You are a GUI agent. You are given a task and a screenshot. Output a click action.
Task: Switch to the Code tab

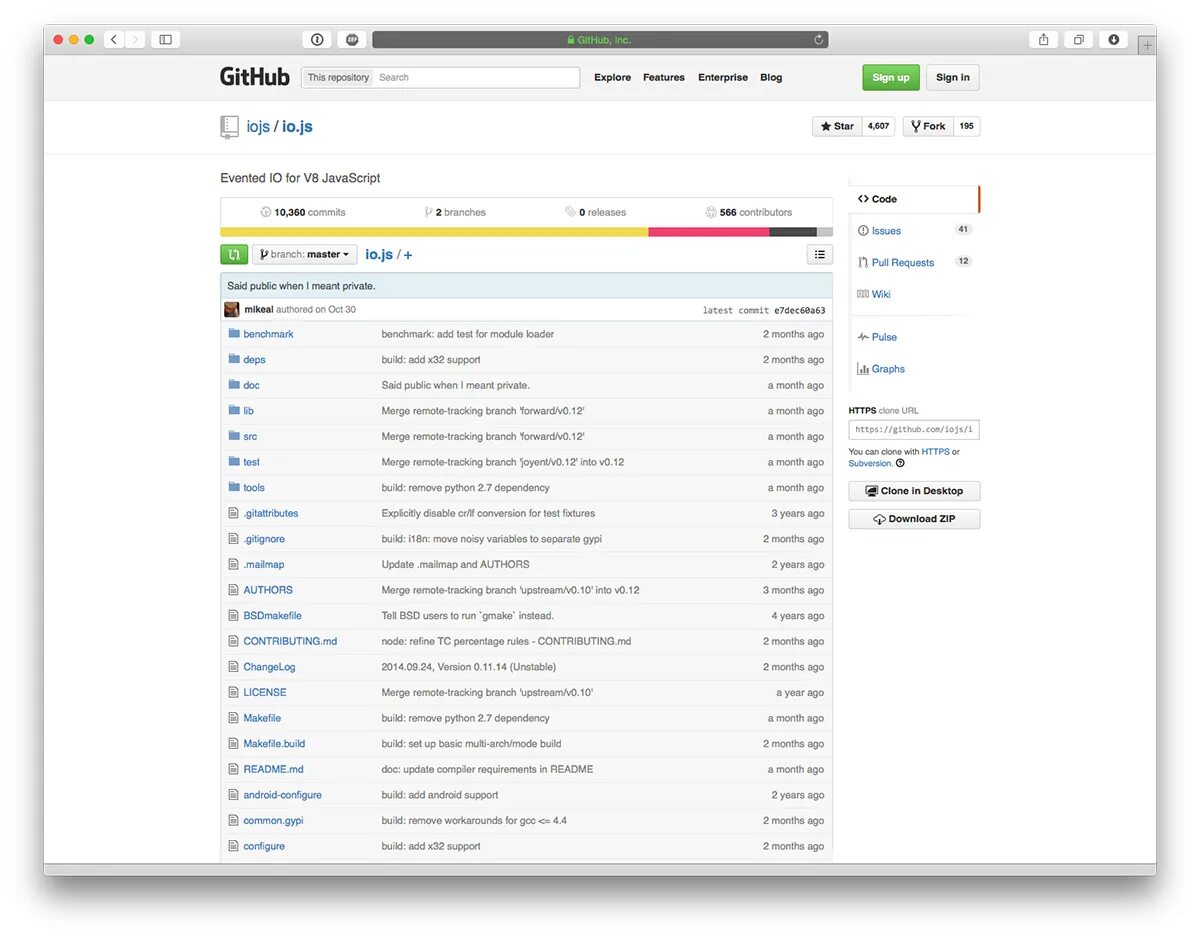(x=914, y=199)
